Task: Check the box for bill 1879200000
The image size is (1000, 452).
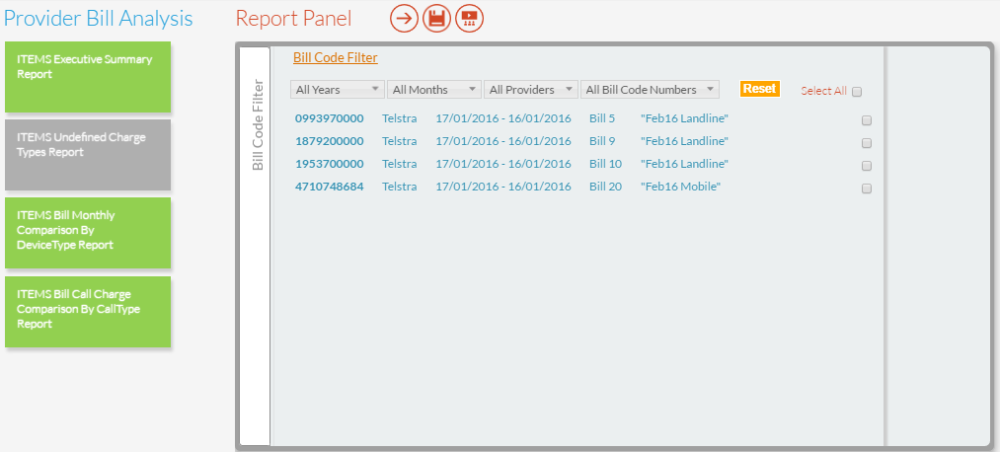Action: pos(867,143)
